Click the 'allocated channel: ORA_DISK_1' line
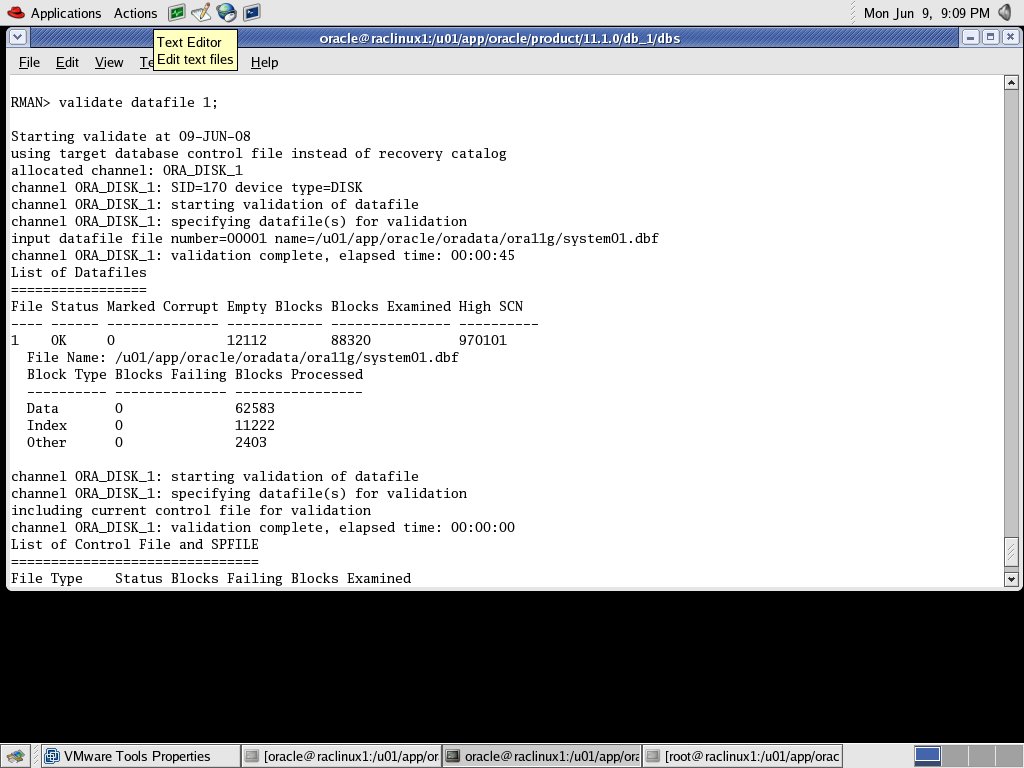The height and width of the screenshot is (768, 1024). click(x=127, y=170)
